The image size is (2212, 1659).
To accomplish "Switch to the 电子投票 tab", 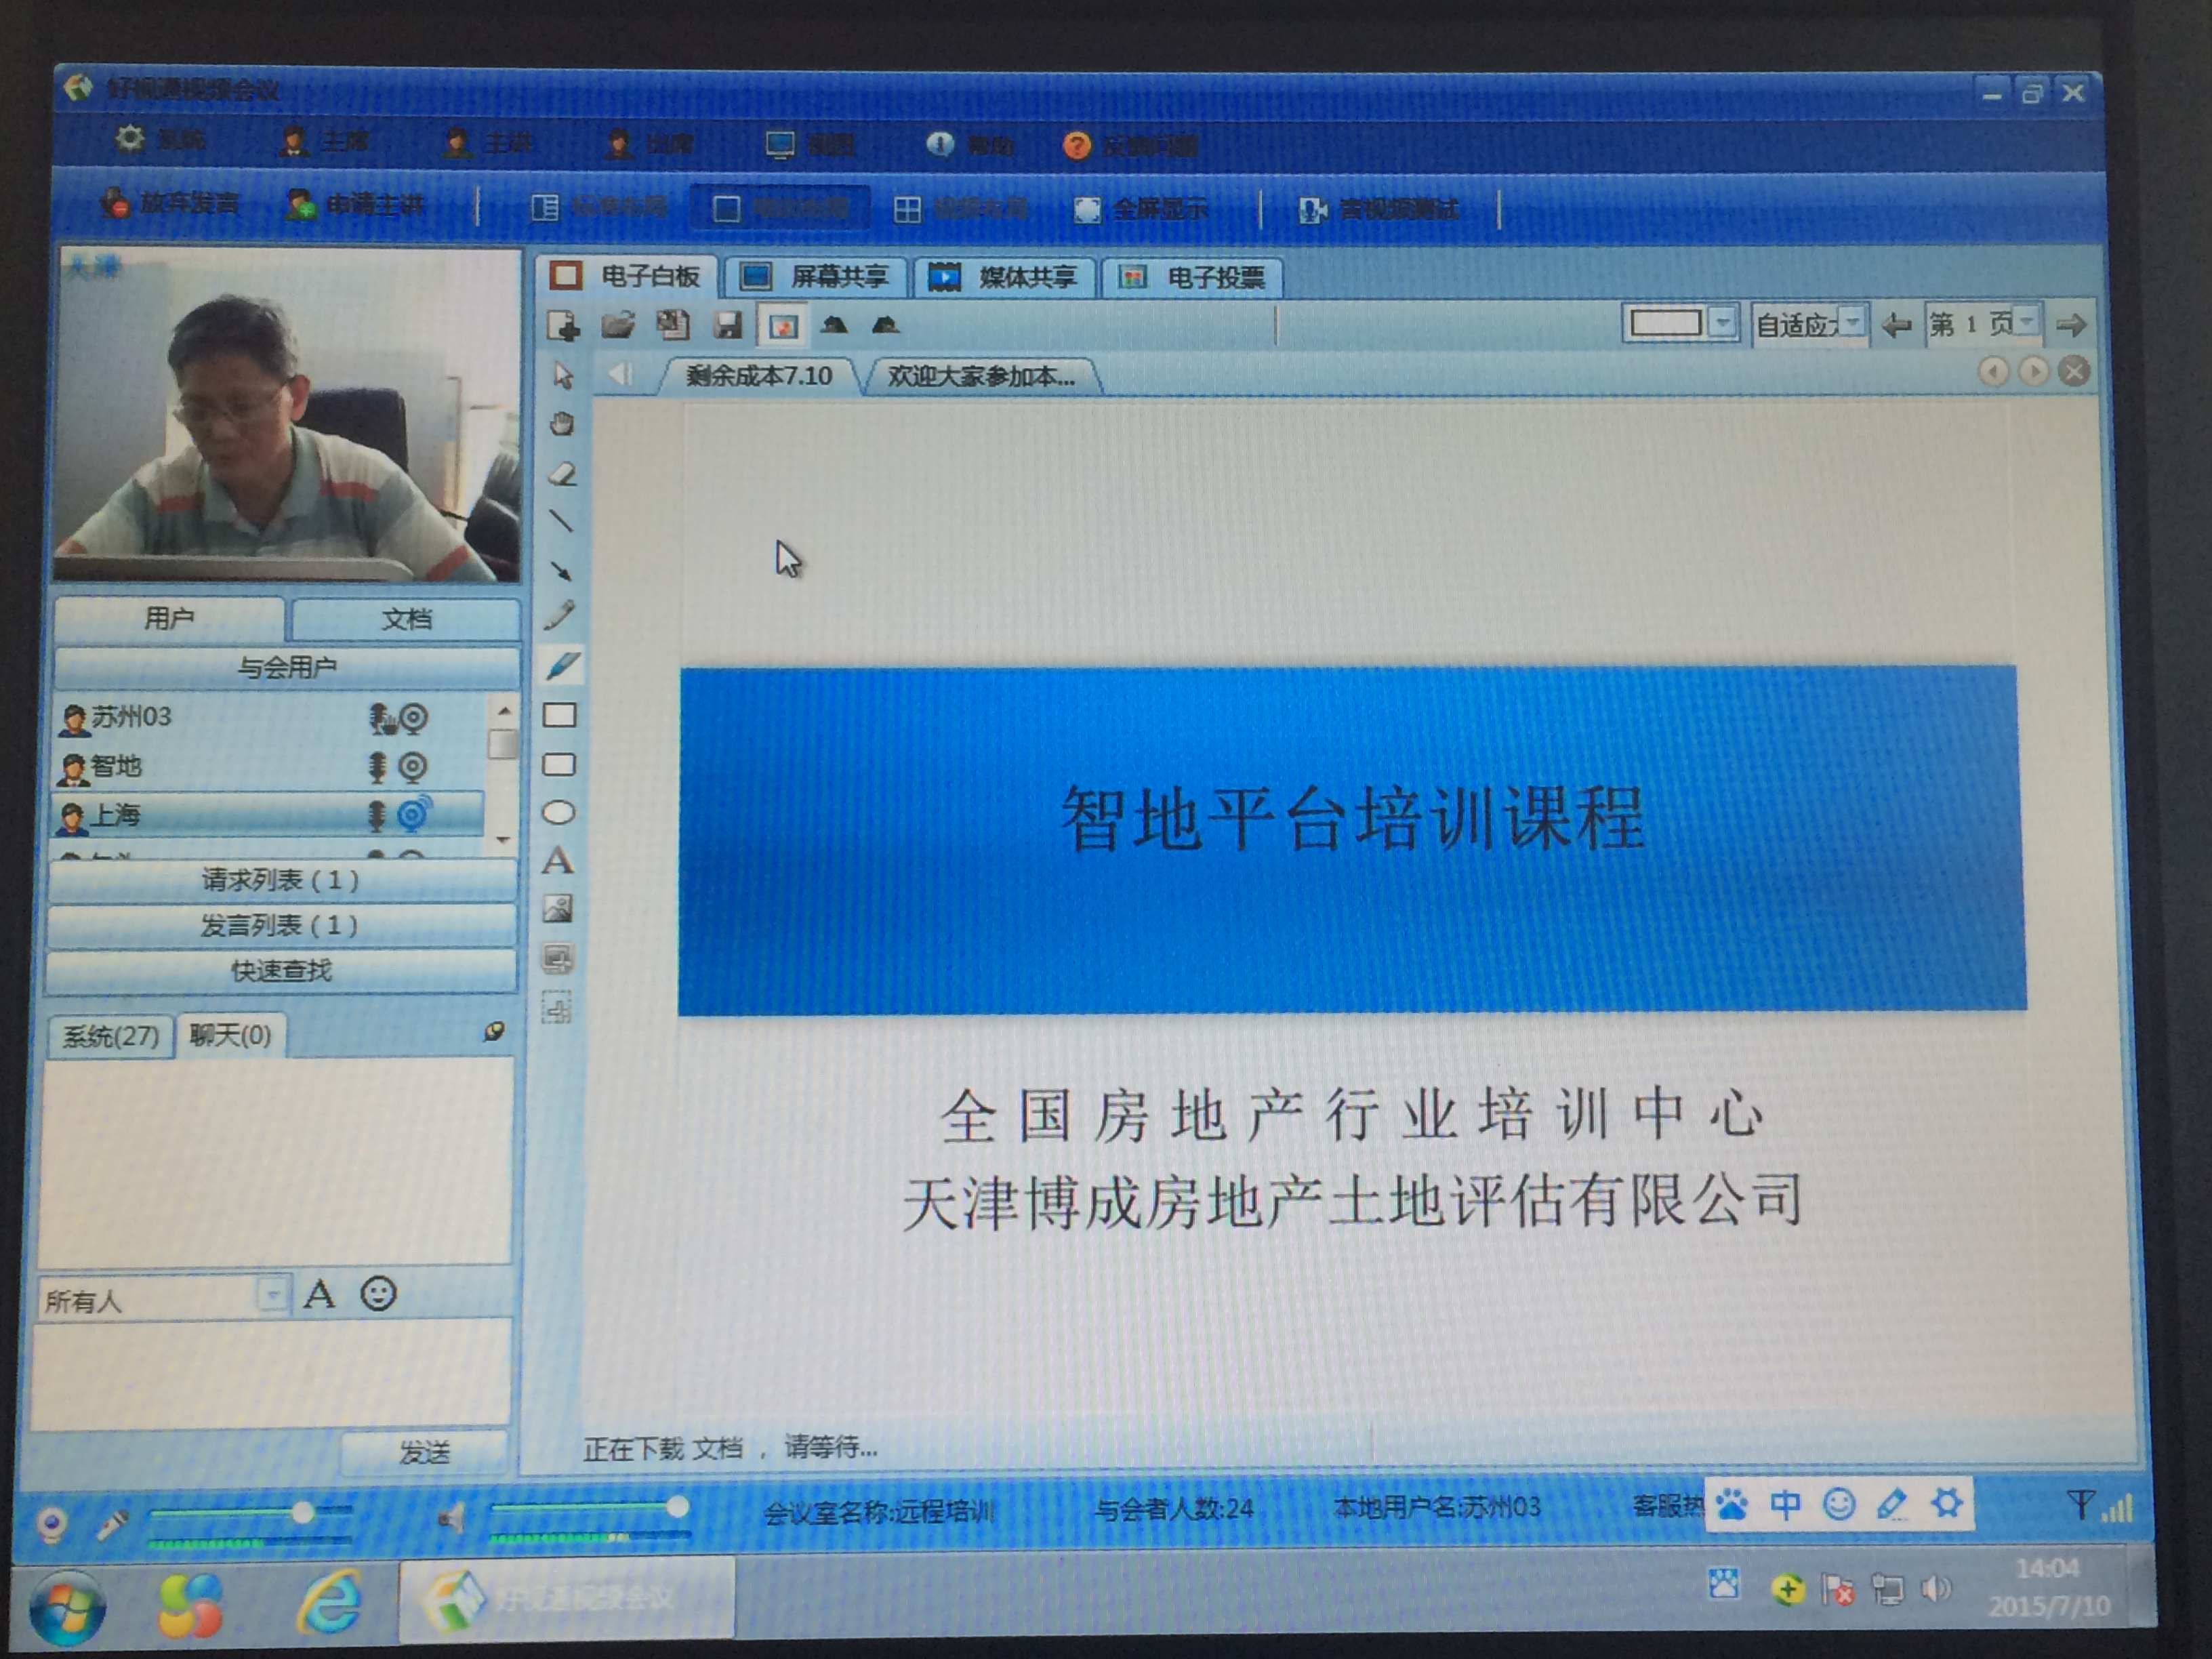I will pos(1193,277).
